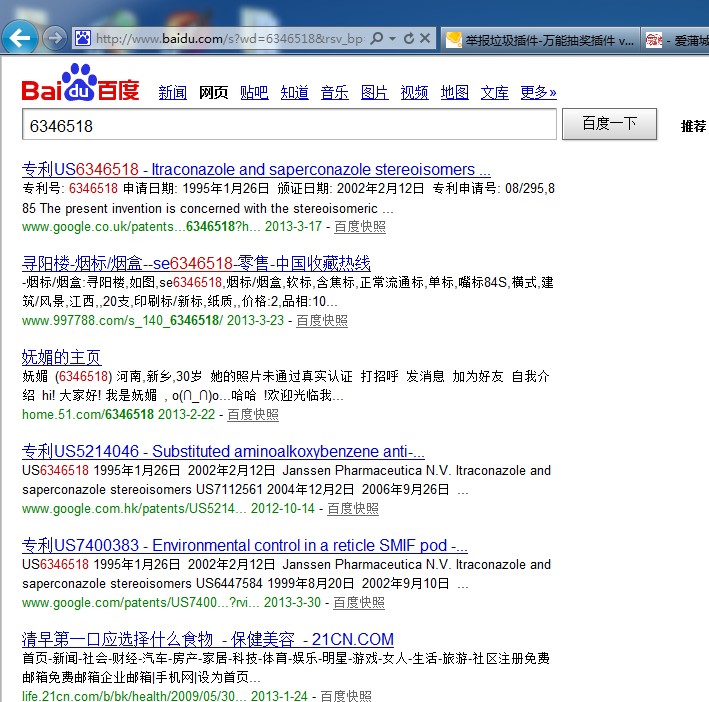Click the magnifier search icon in address bar
Screen dimensions: 709x702
(x=376, y=38)
